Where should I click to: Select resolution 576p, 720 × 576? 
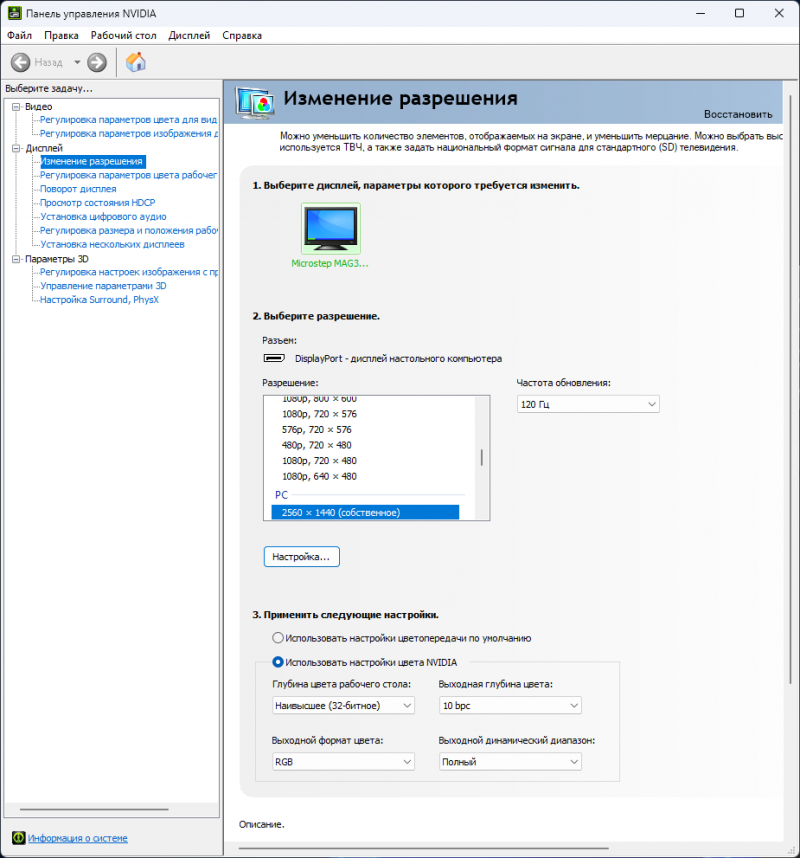tap(317, 430)
